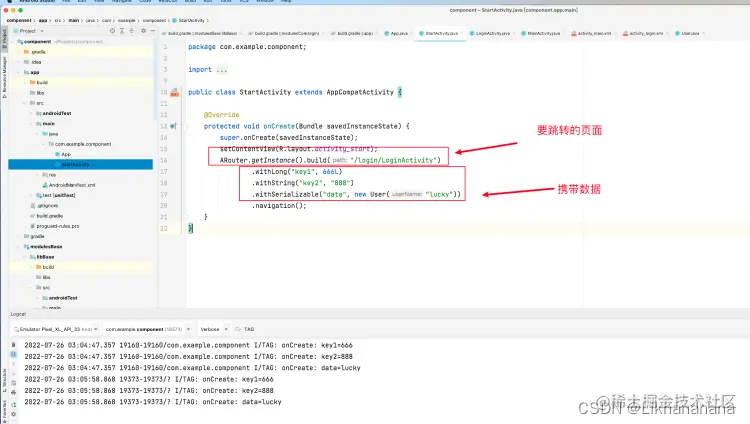Open logcat settings gear icon
The image size is (750, 424).
[x=13, y=414]
